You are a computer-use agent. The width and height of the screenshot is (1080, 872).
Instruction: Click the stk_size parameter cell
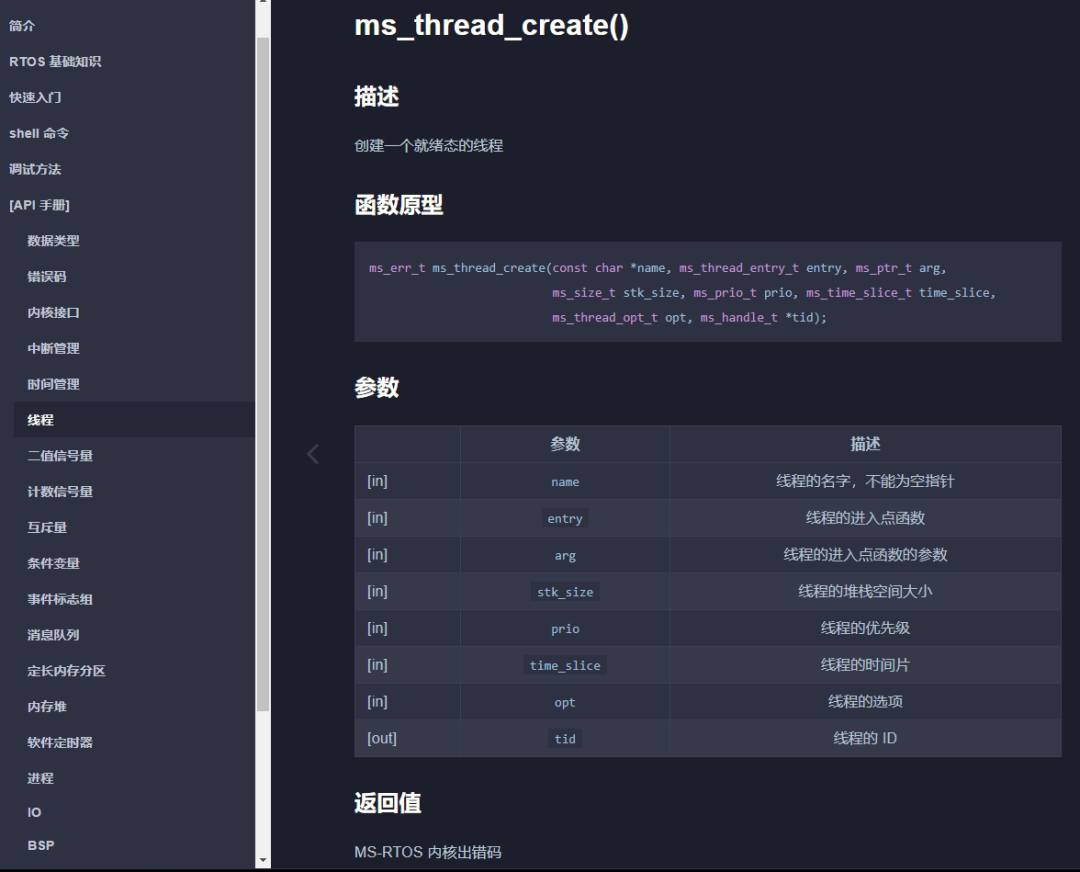coord(565,592)
